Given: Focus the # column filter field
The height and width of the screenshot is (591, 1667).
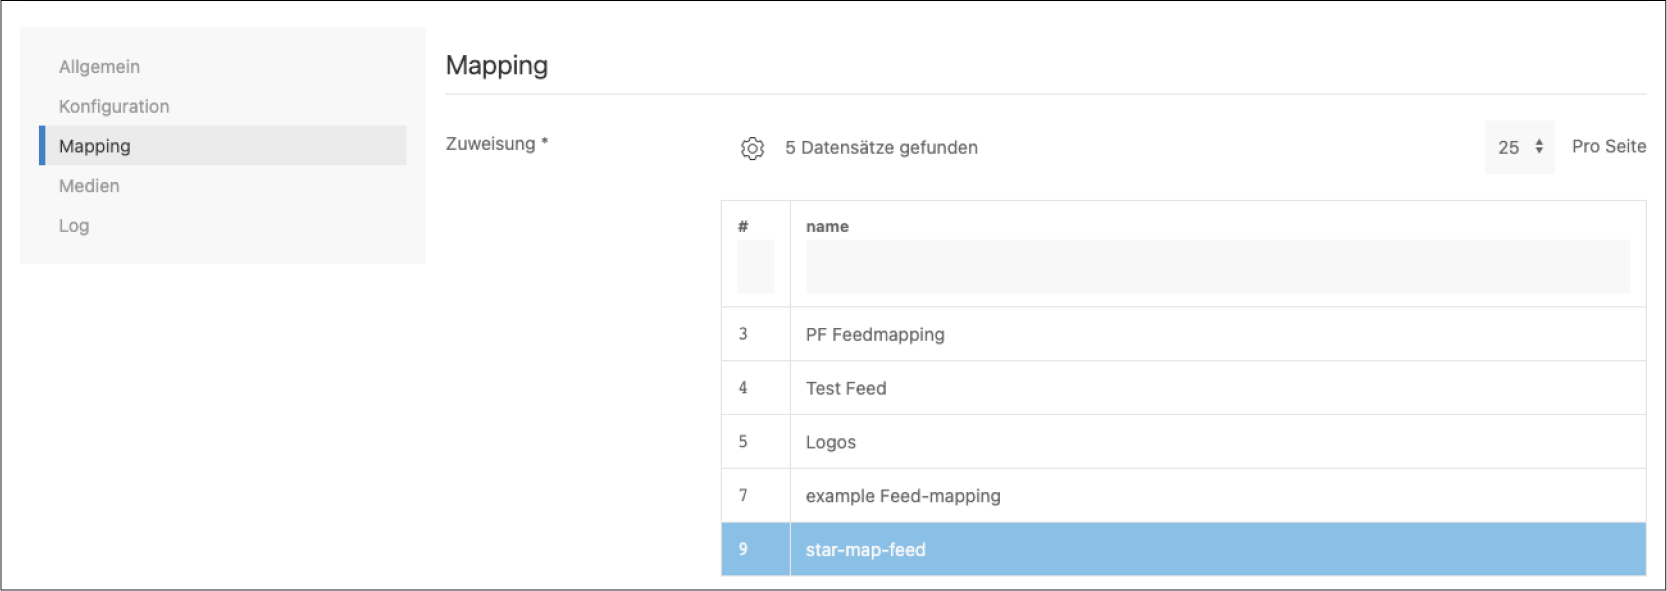Looking at the screenshot, I should [x=755, y=267].
